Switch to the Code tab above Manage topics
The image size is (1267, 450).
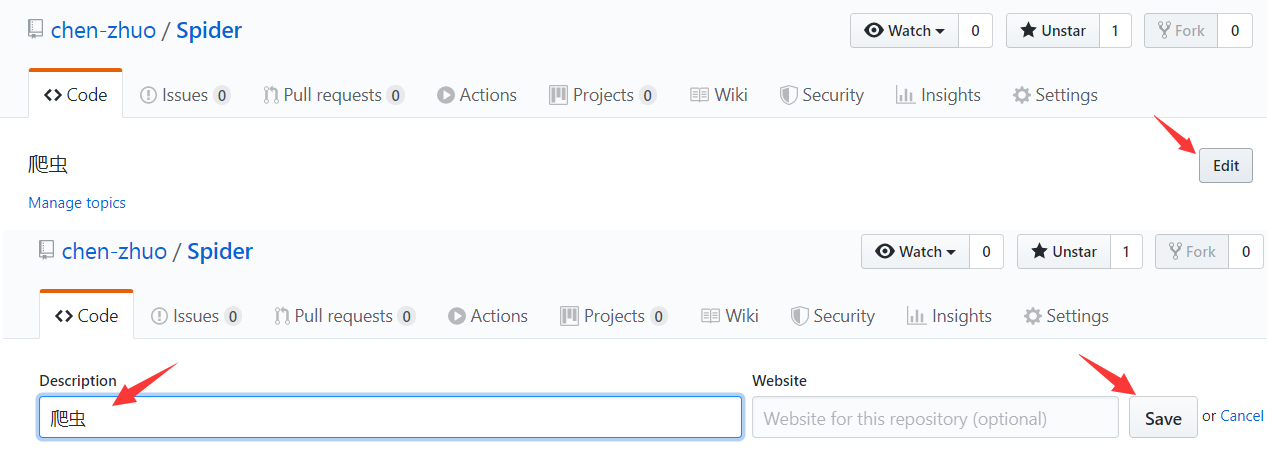click(x=76, y=96)
